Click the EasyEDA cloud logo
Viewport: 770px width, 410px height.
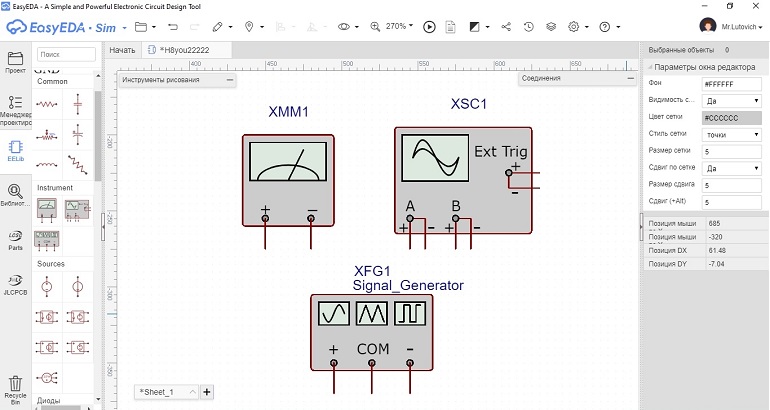[x=16, y=27]
